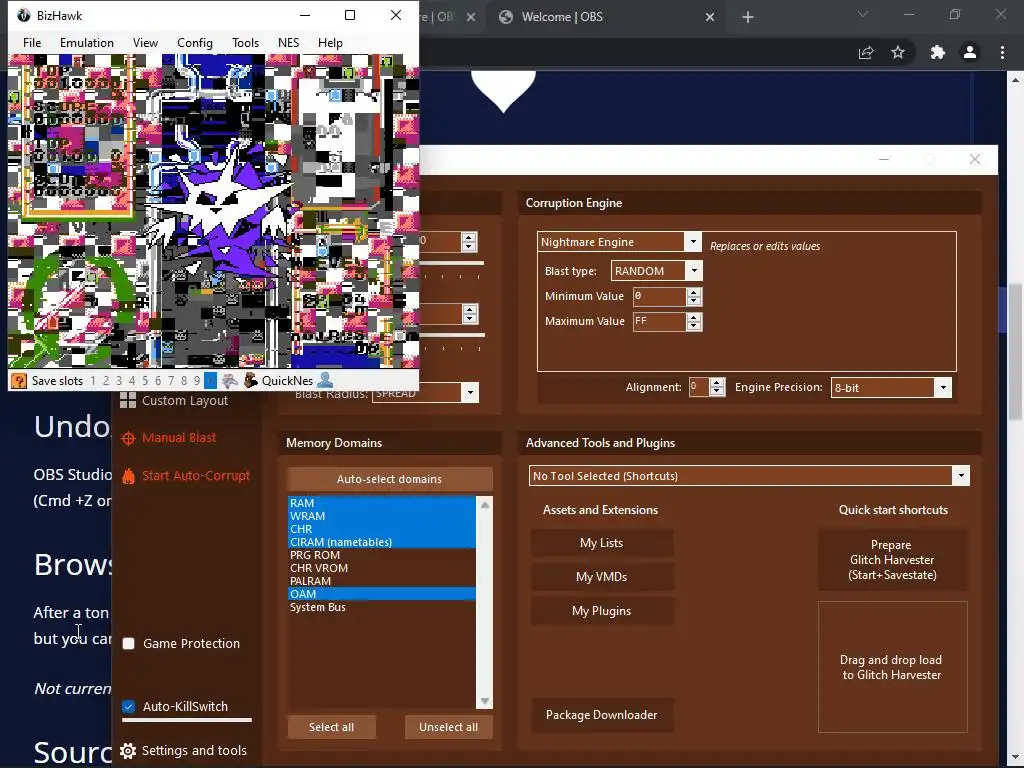This screenshot has height=768, width=1024.
Task: Open the View menu in BizHawk
Action: (145, 42)
